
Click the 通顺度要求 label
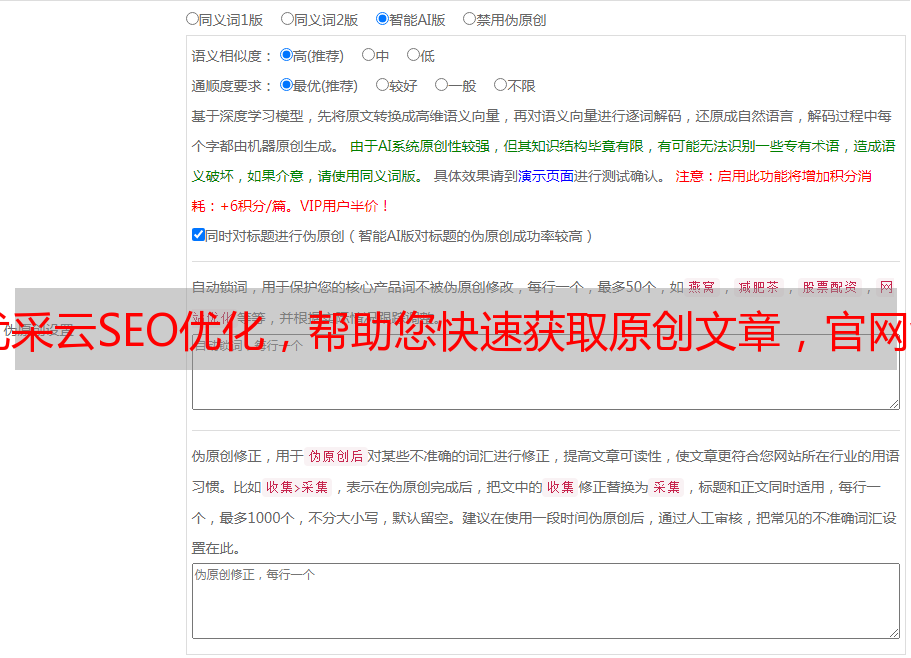[x=232, y=87]
